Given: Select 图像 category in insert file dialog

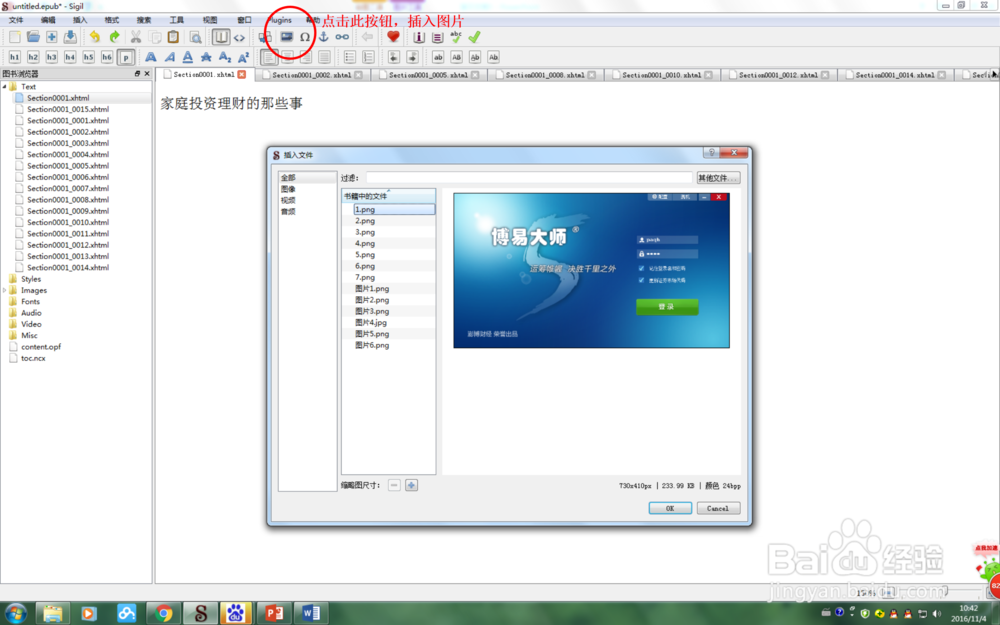Looking at the screenshot, I should click(x=288, y=189).
